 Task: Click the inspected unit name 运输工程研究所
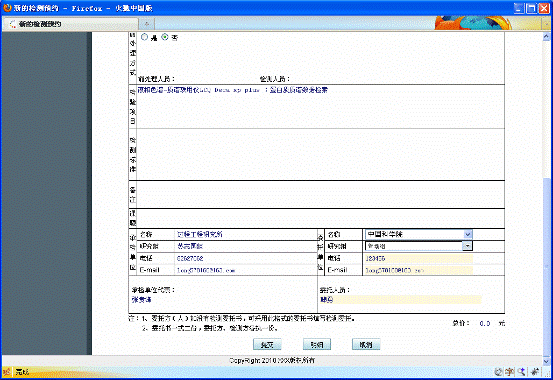click(x=200, y=234)
